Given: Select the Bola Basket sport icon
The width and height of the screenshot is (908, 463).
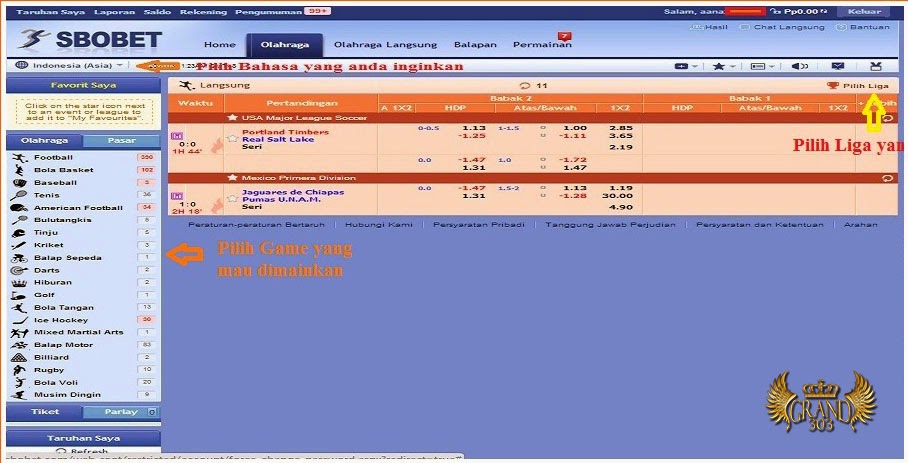Looking at the screenshot, I should coord(19,170).
